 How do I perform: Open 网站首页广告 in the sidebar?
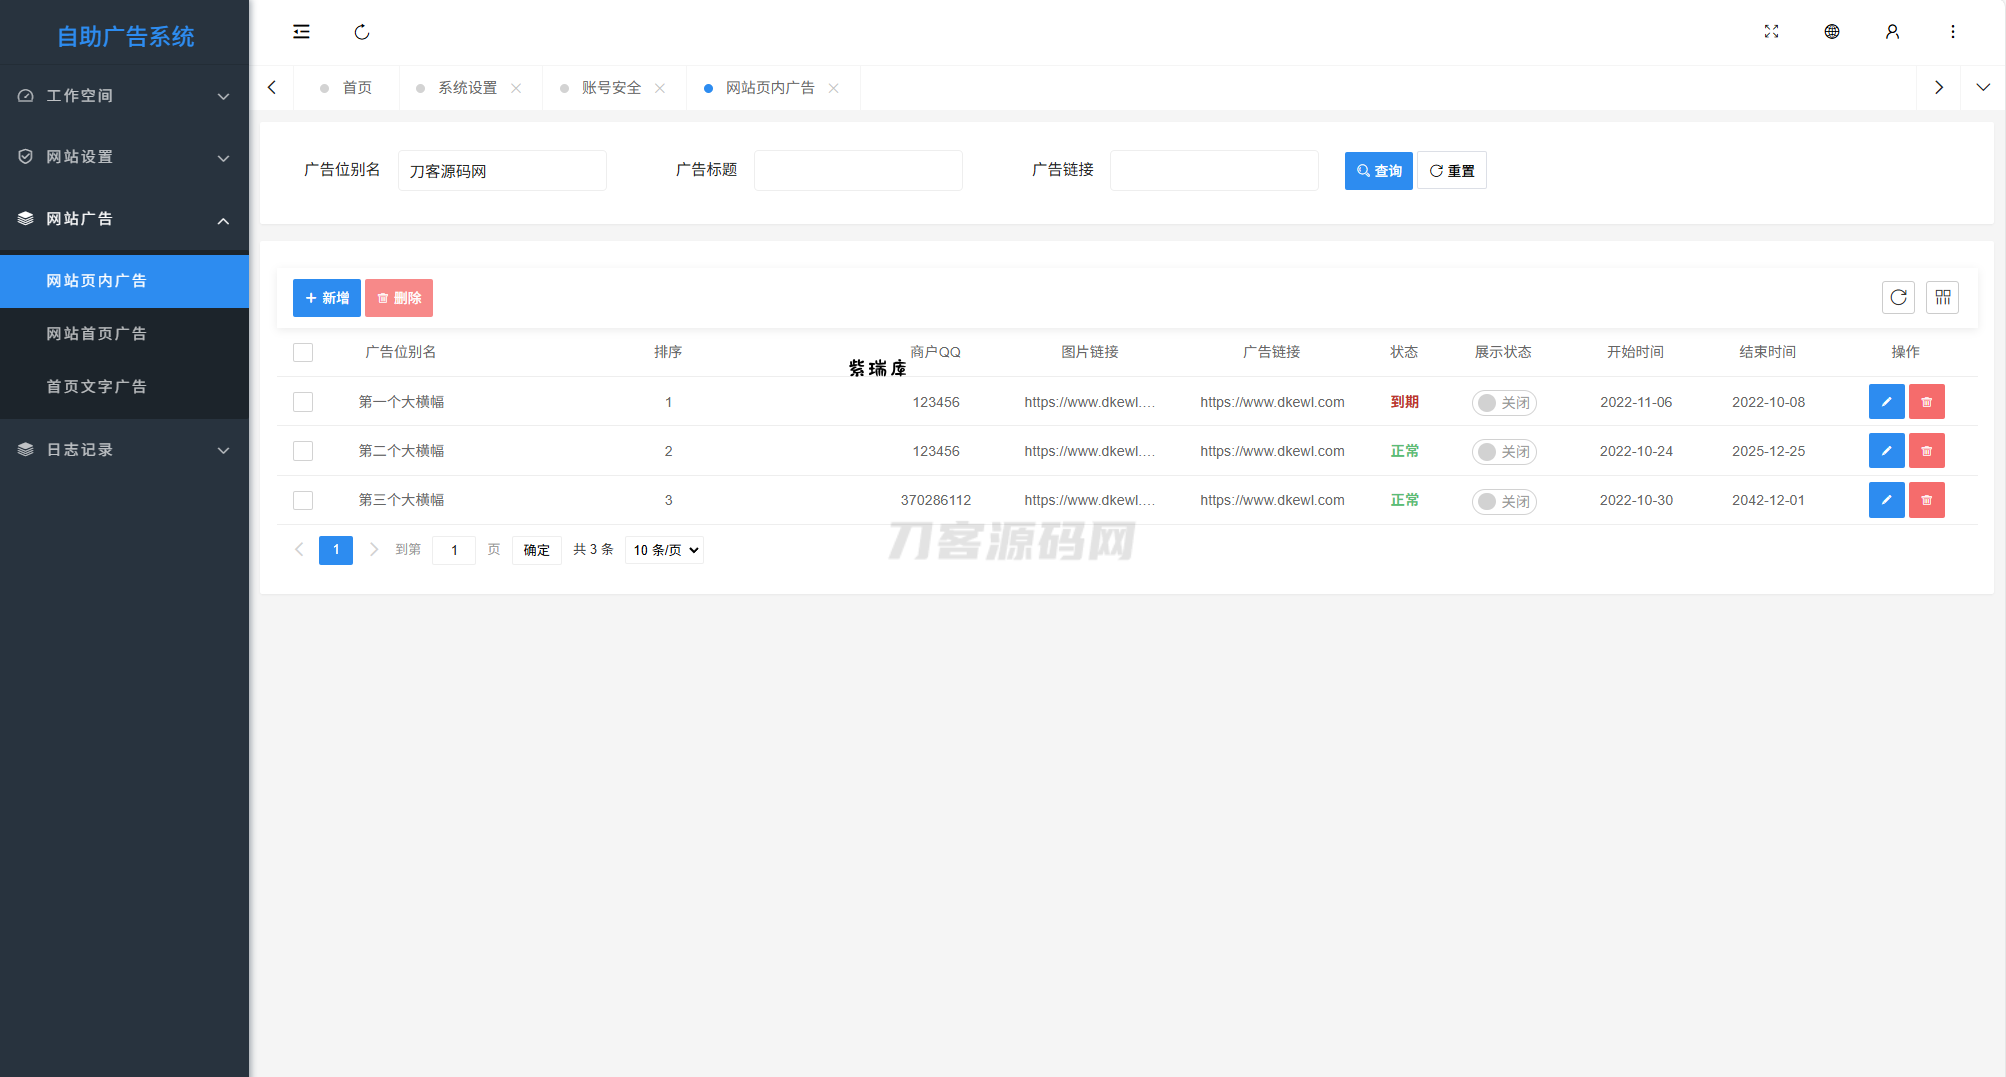point(97,334)
